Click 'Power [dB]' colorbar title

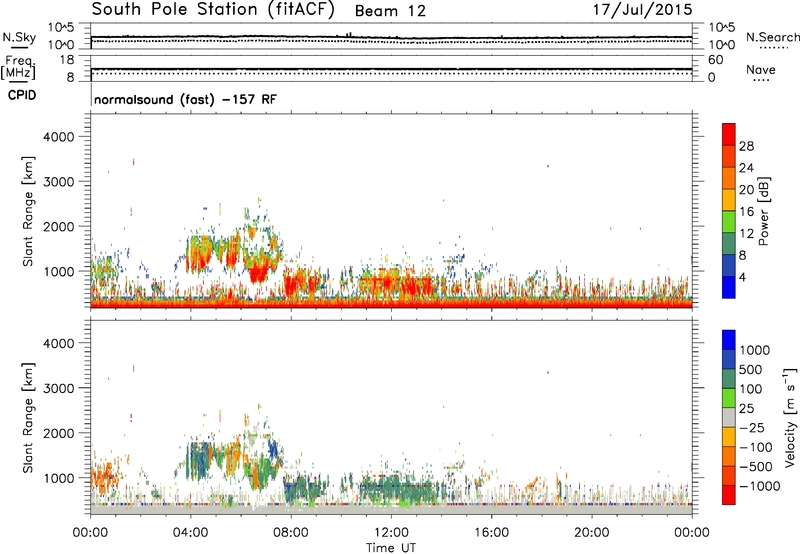coord(763,211)
